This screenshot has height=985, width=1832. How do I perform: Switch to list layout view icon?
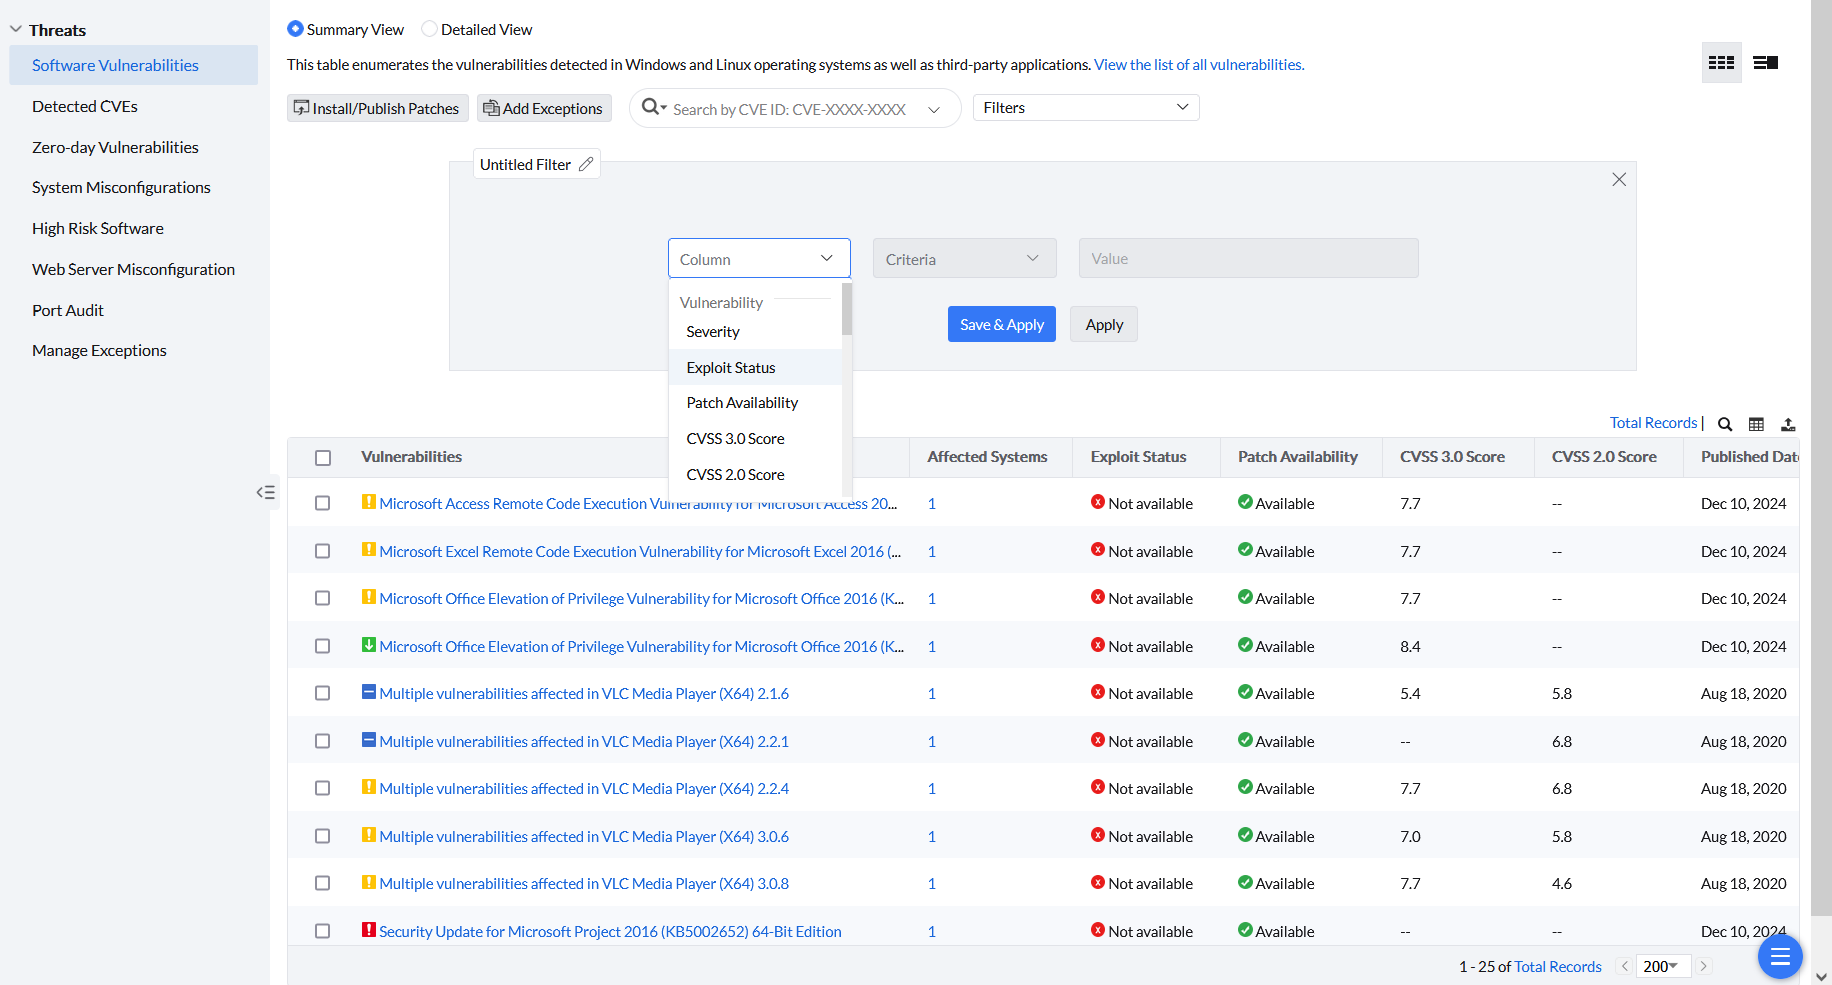pos(1765,63)
